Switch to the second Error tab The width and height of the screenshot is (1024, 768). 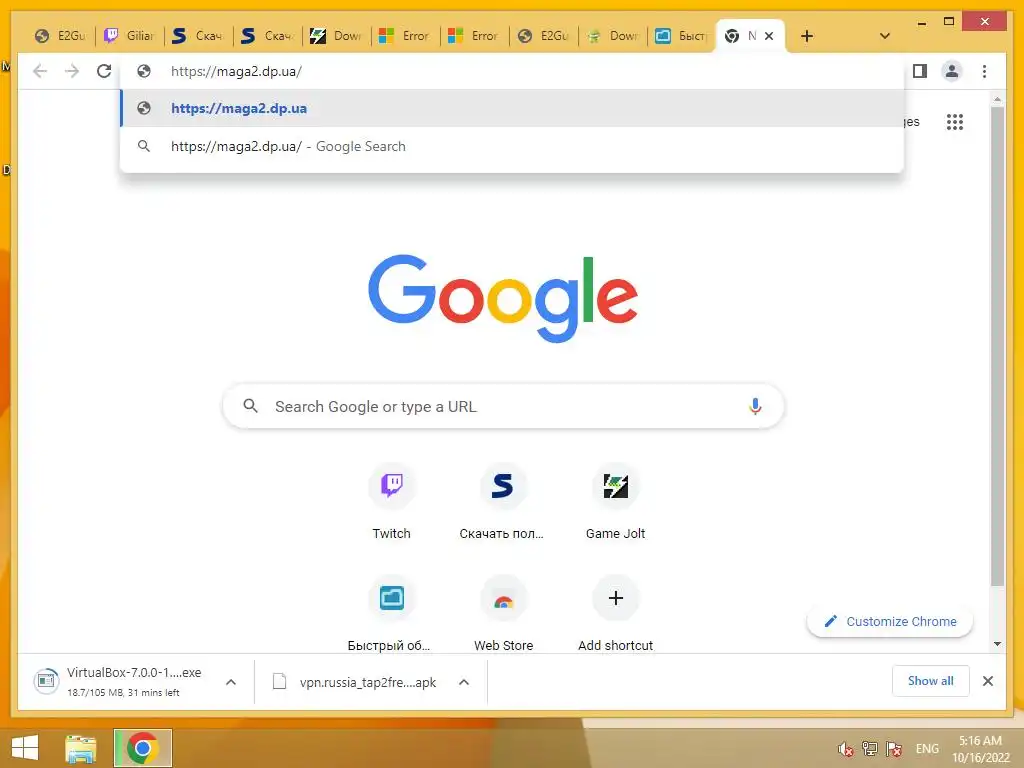pyautogui.click(x=474, y=36)
